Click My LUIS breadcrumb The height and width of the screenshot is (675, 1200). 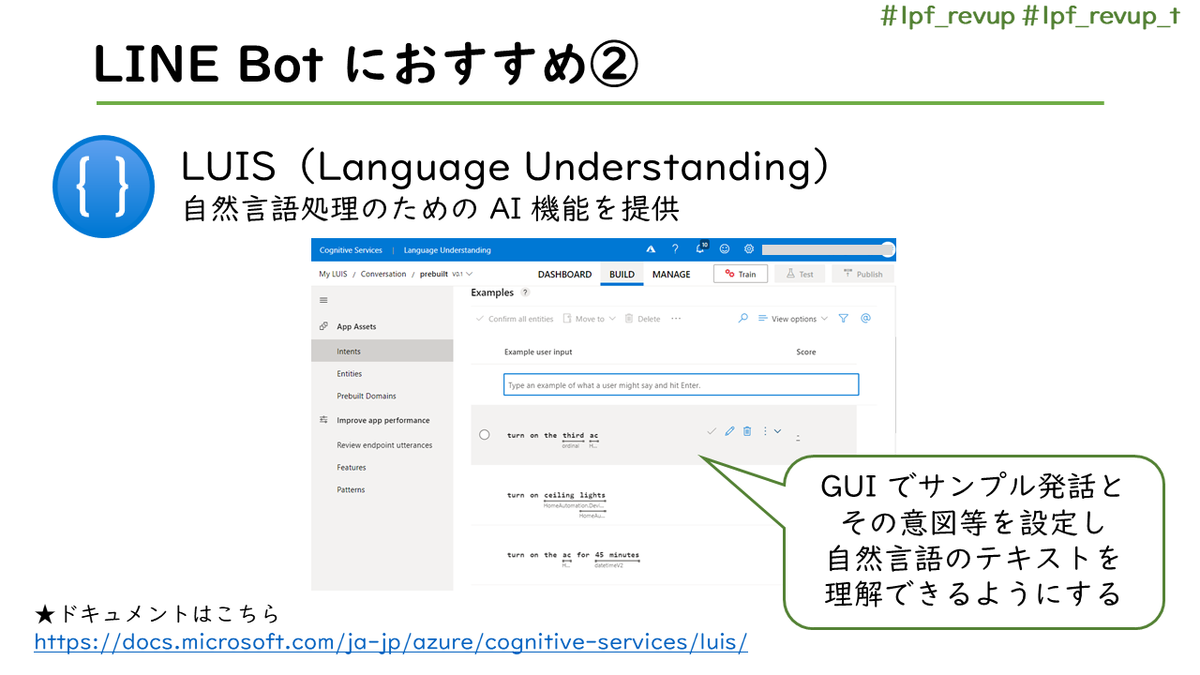(x=333, y=274)
